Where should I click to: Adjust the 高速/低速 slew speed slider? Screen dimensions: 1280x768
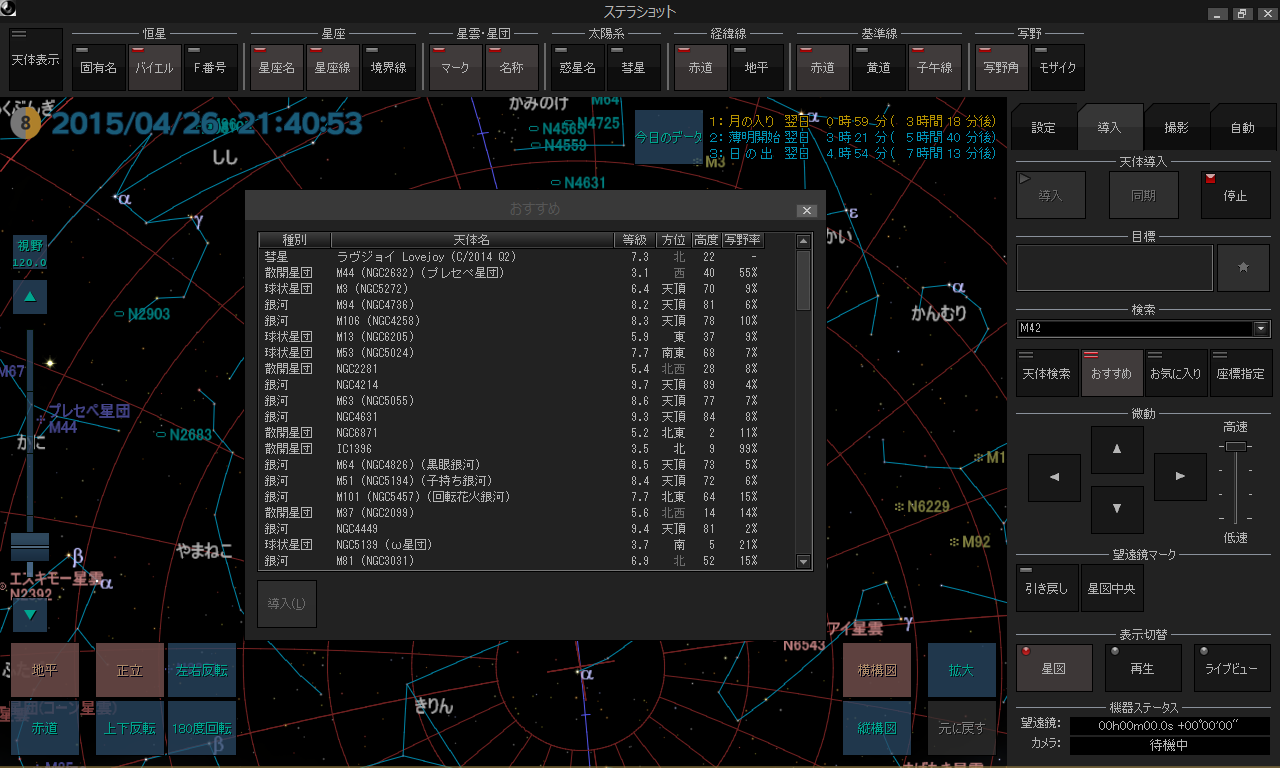point(1236,446)
